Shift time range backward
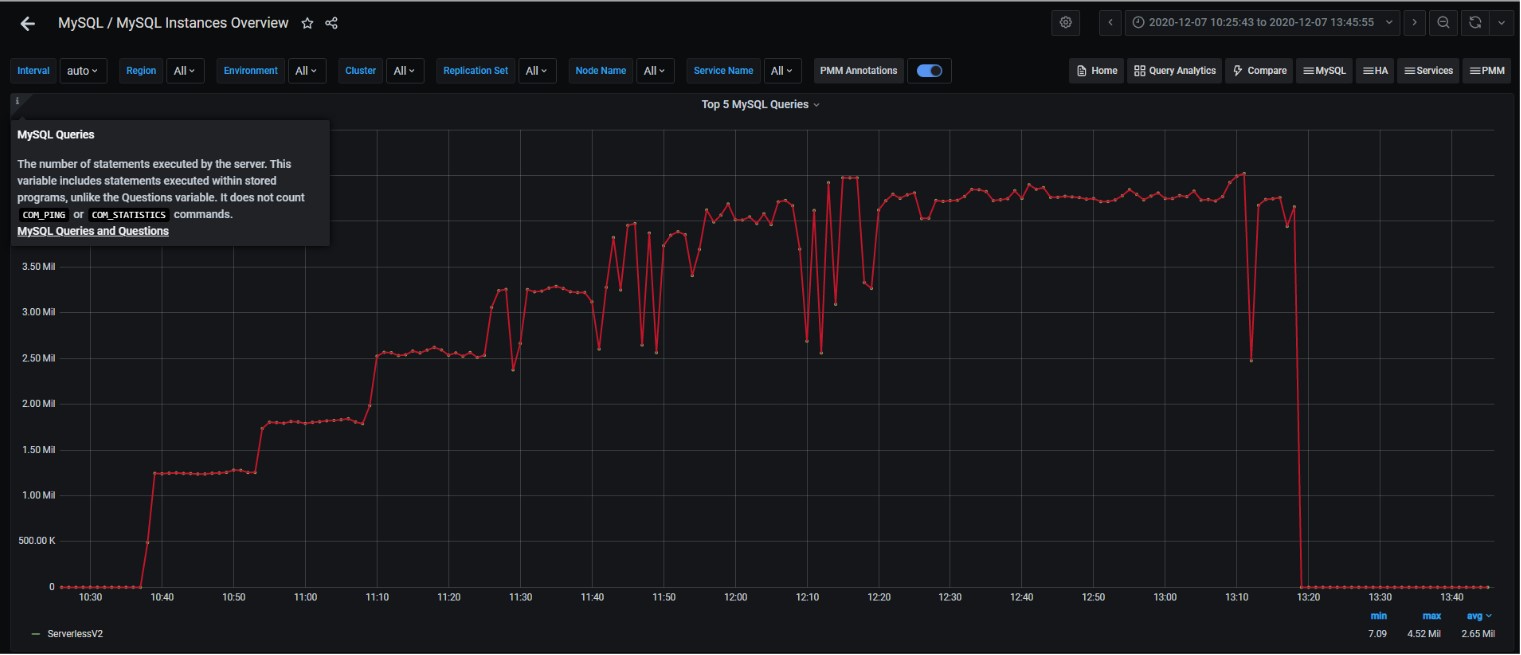The width and height of the screenshot is (1521, 655). click(x=1110, y=22)
